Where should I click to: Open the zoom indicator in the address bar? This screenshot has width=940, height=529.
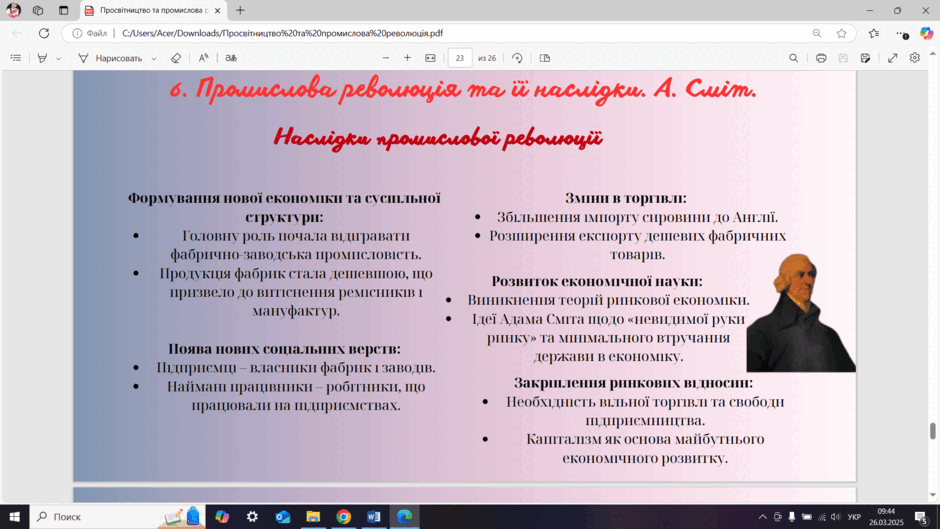pos(817,34)
